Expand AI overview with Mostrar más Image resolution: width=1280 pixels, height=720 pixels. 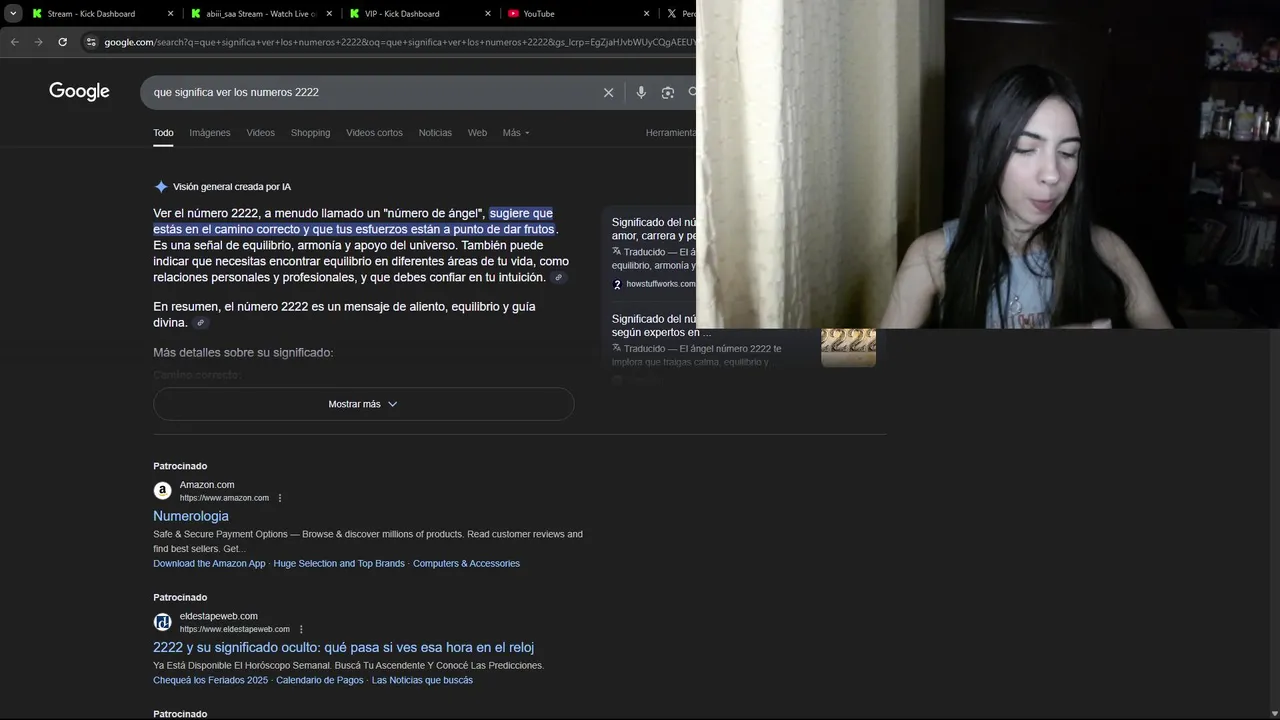[x=363, y=404]
